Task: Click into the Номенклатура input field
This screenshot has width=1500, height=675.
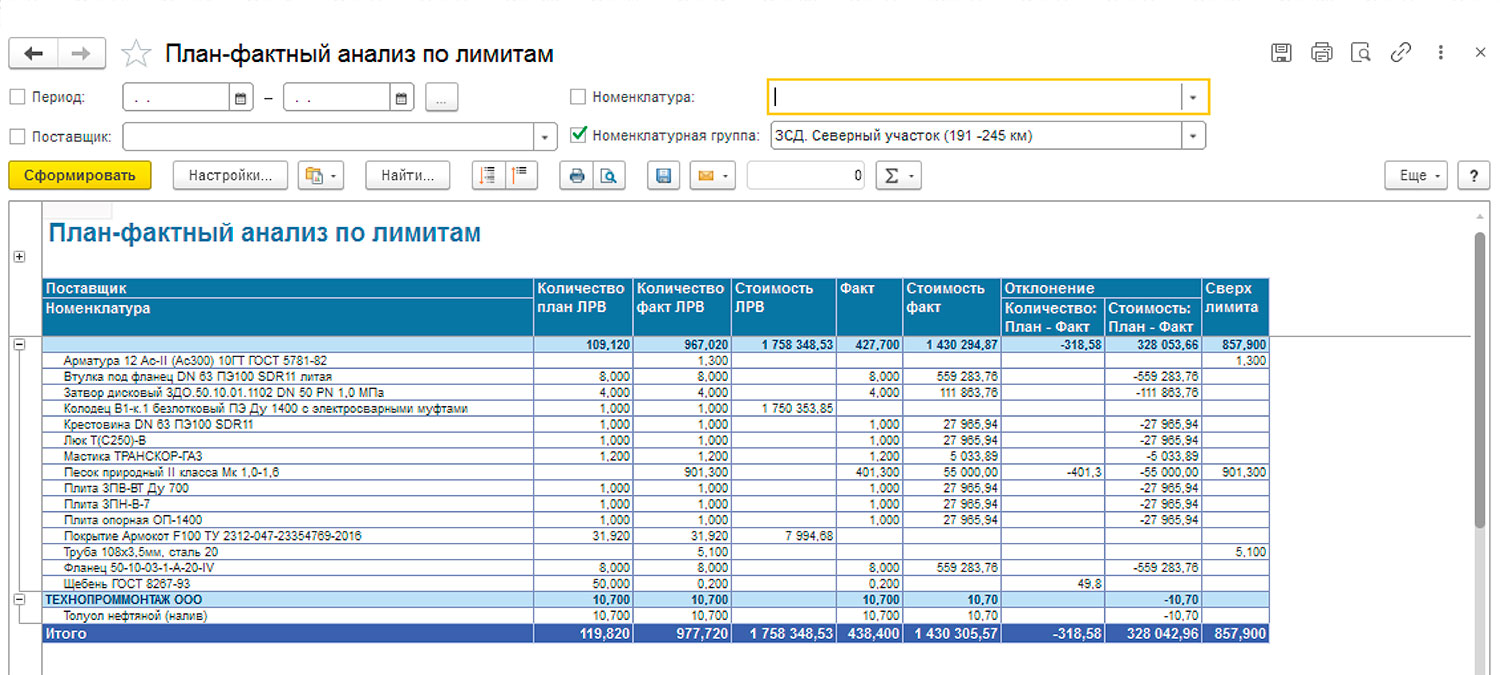Action: coord(975,97)
